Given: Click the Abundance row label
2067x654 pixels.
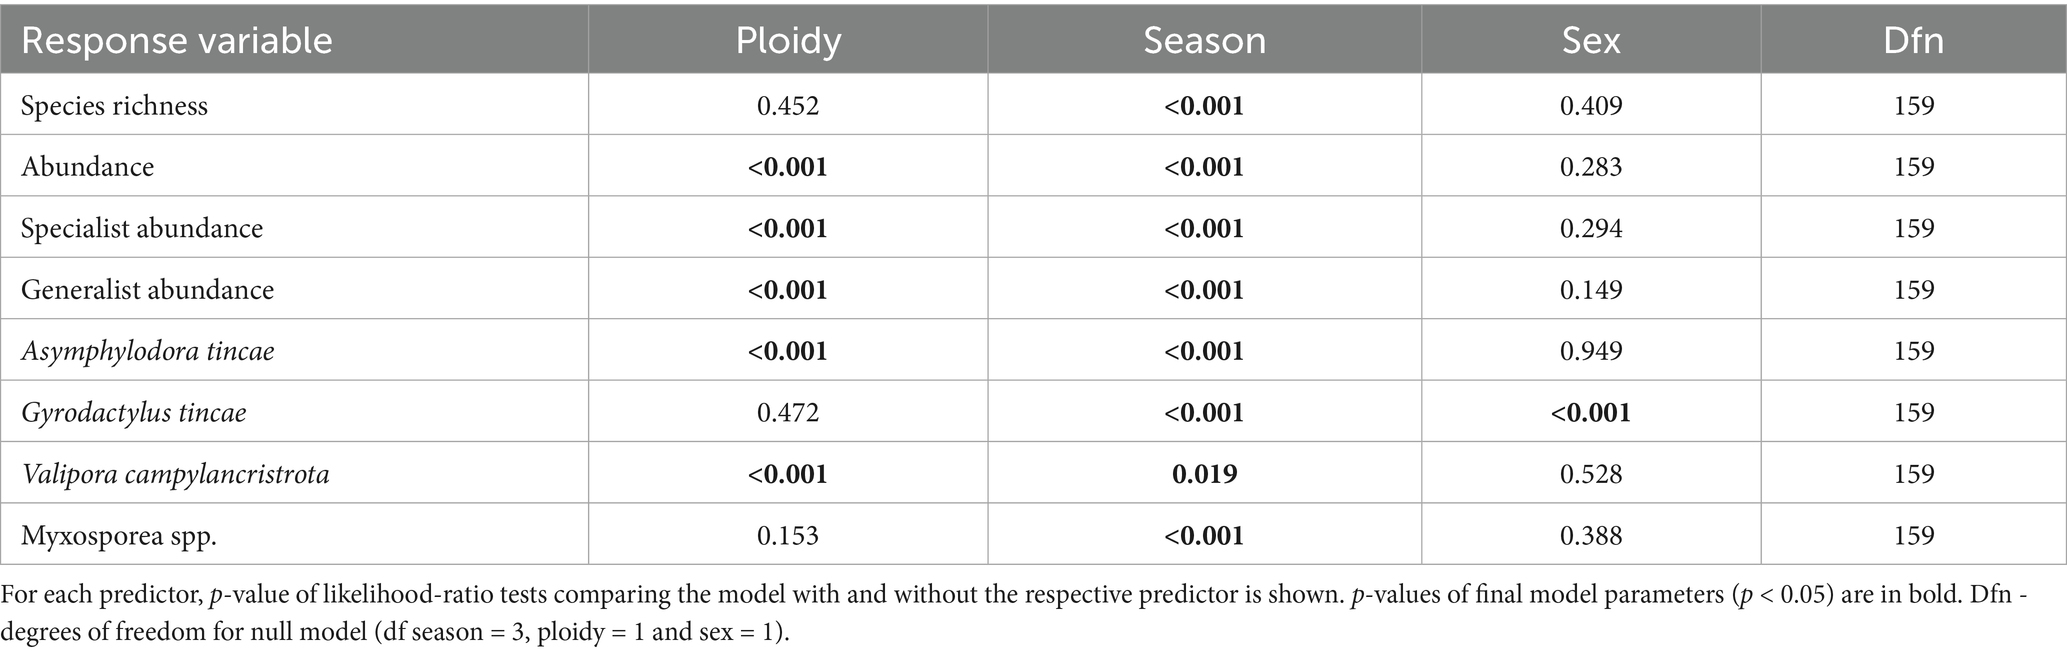Looking at the screenshot, I should pyautogui.click(x=88, y=167).
